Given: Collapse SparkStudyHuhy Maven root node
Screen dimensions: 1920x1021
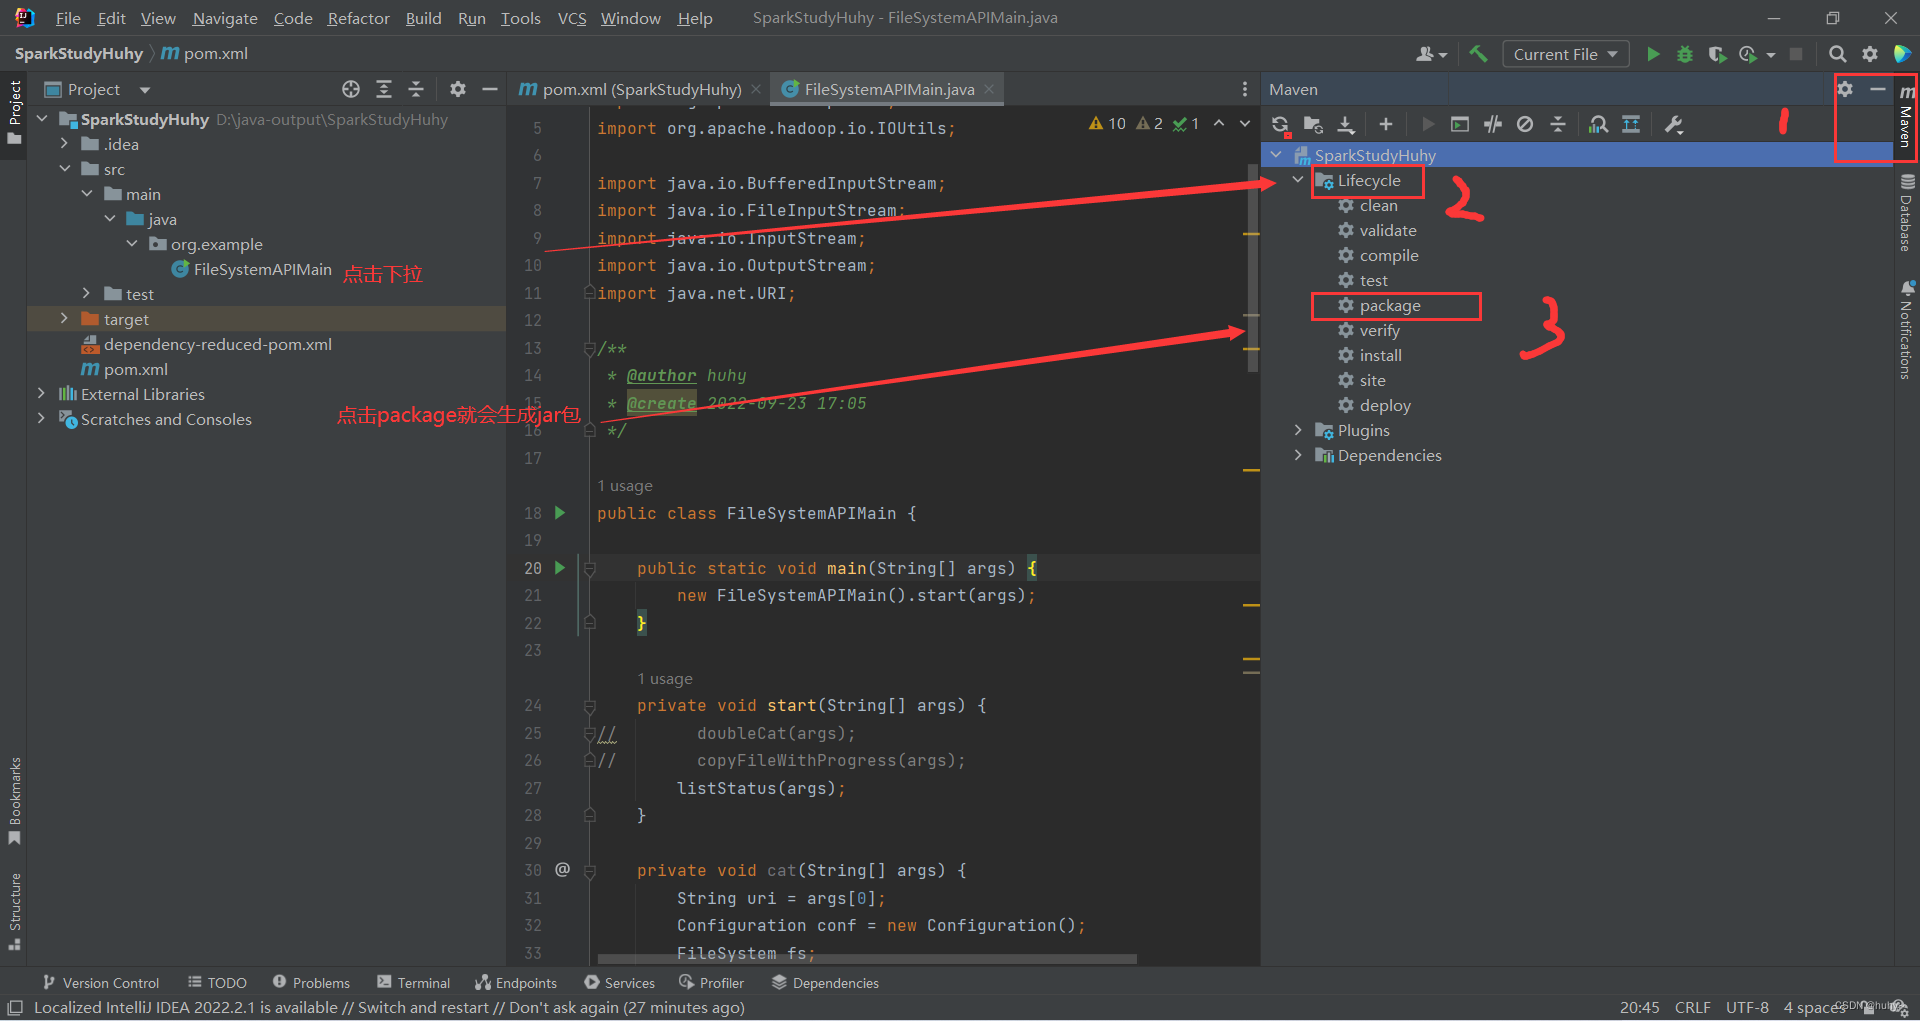Looking at the screenshot, I should (1276, 155).
